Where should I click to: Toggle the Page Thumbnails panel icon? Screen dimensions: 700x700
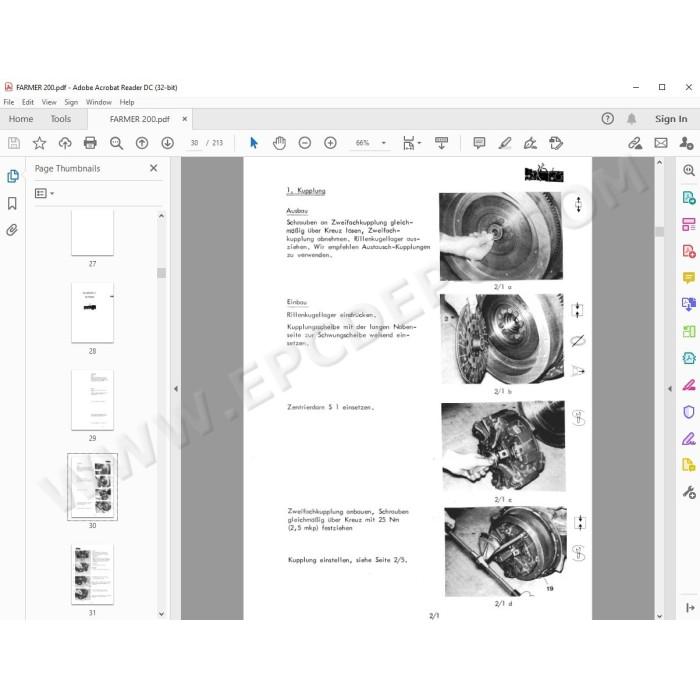click(x=12, y=176)
